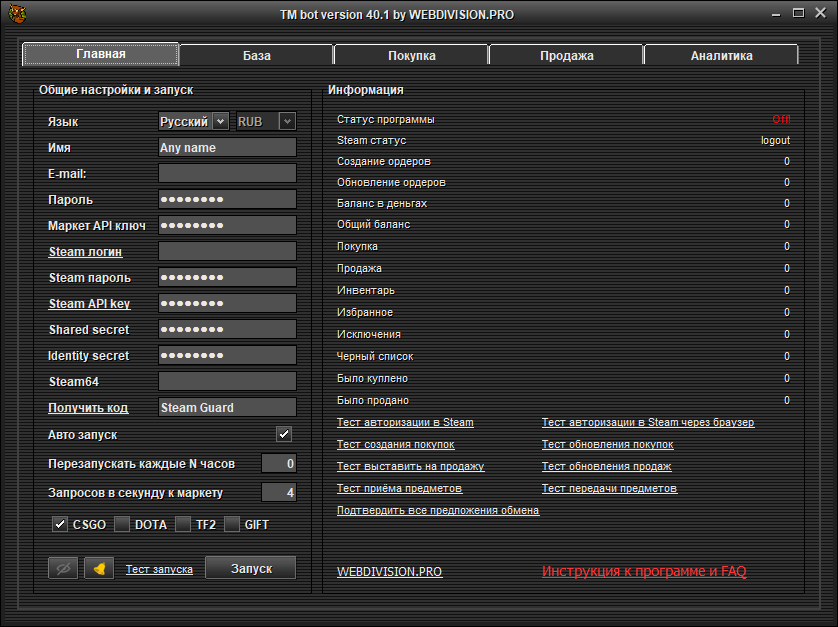Open the Язык language dropdown

click(x=194, y=121)
